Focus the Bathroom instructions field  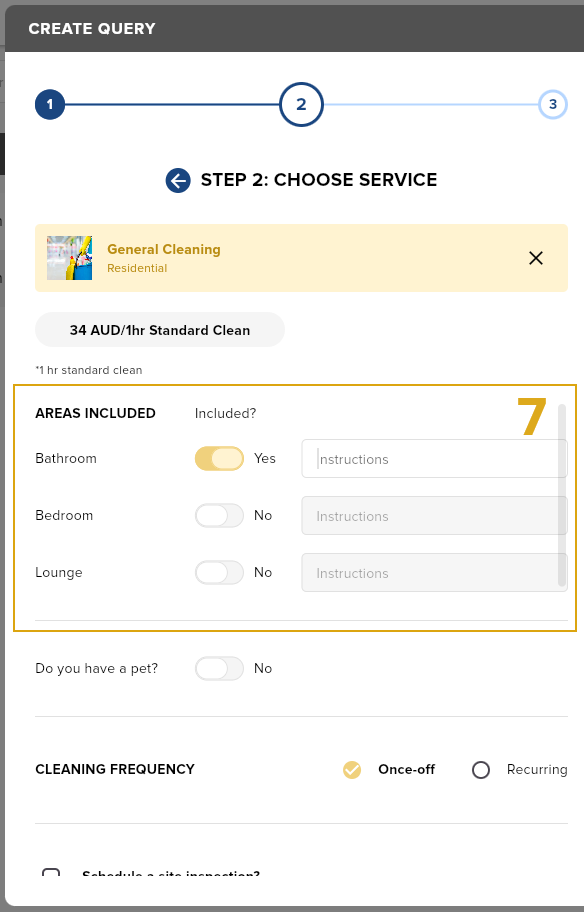pos(434,458)
